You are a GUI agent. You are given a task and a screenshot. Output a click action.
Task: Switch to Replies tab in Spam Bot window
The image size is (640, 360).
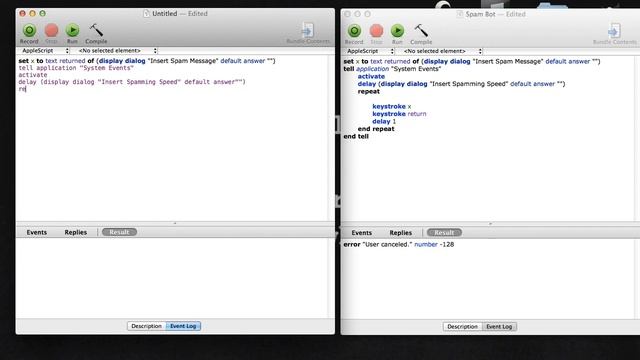pos(400,233)
